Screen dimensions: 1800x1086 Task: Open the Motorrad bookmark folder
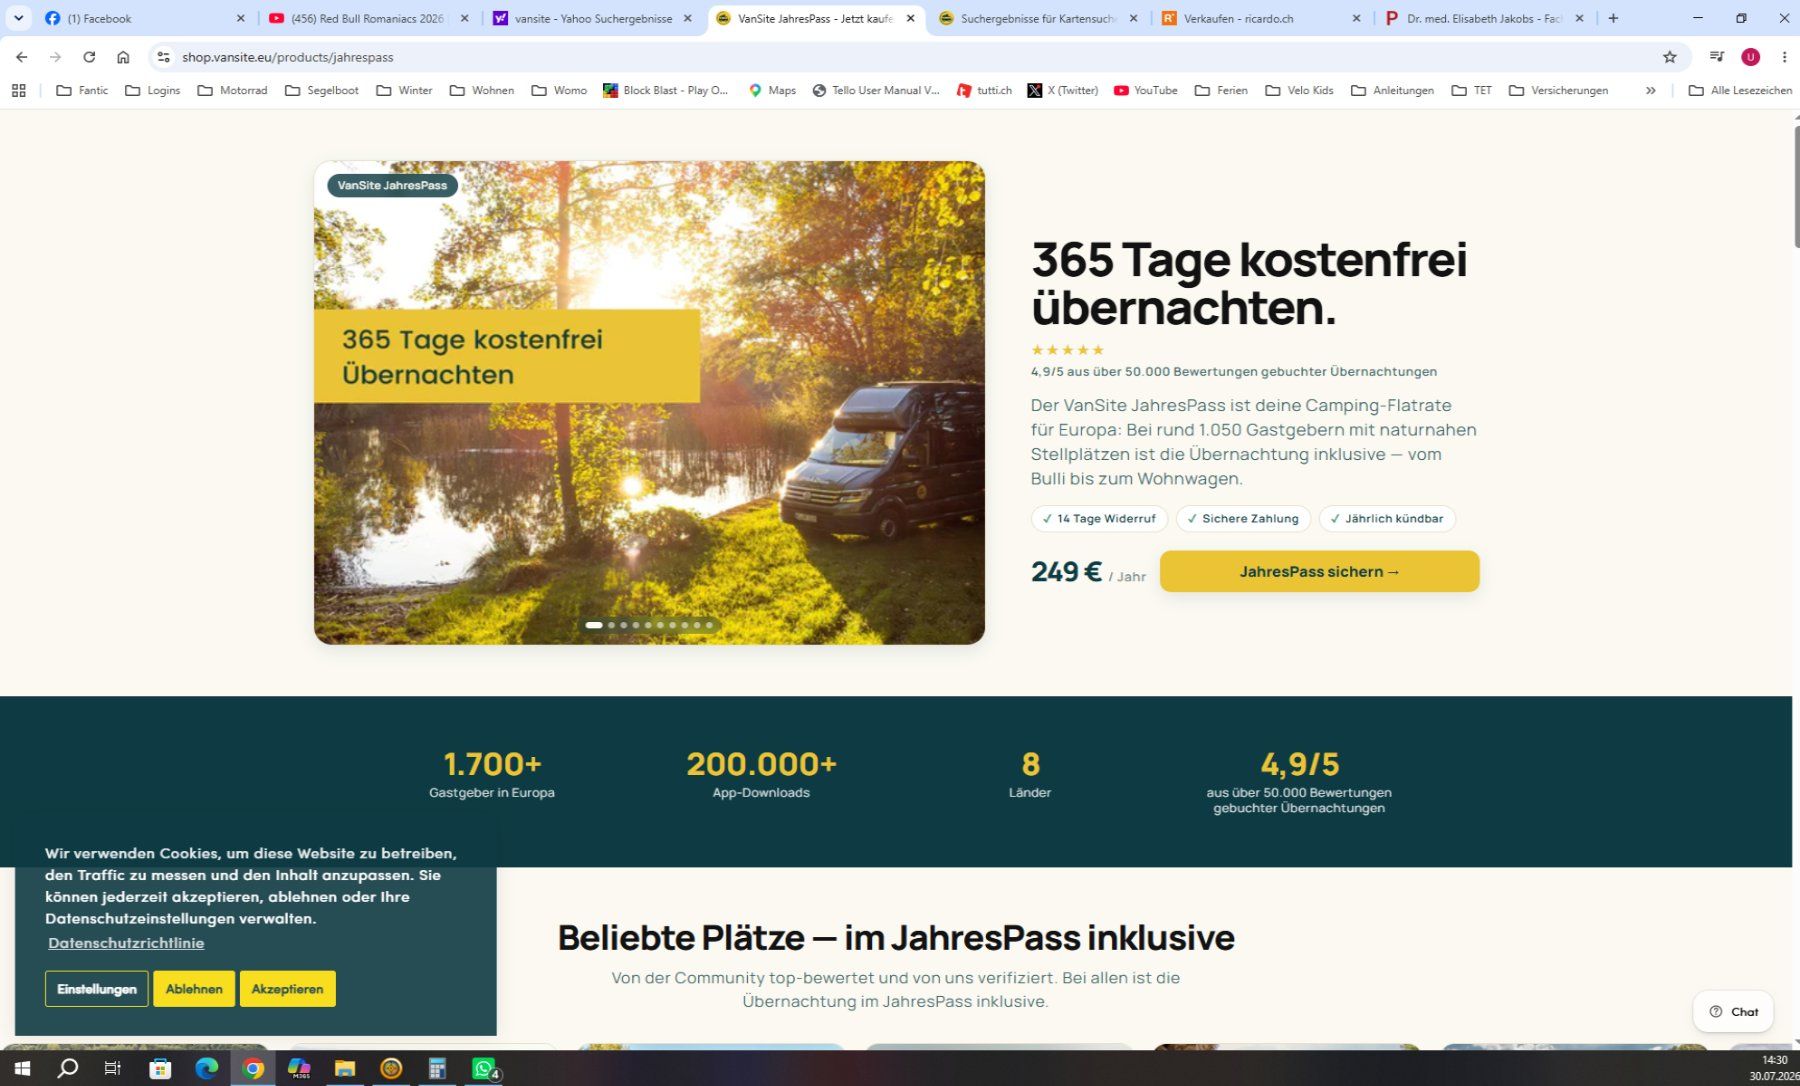[232, 90]
